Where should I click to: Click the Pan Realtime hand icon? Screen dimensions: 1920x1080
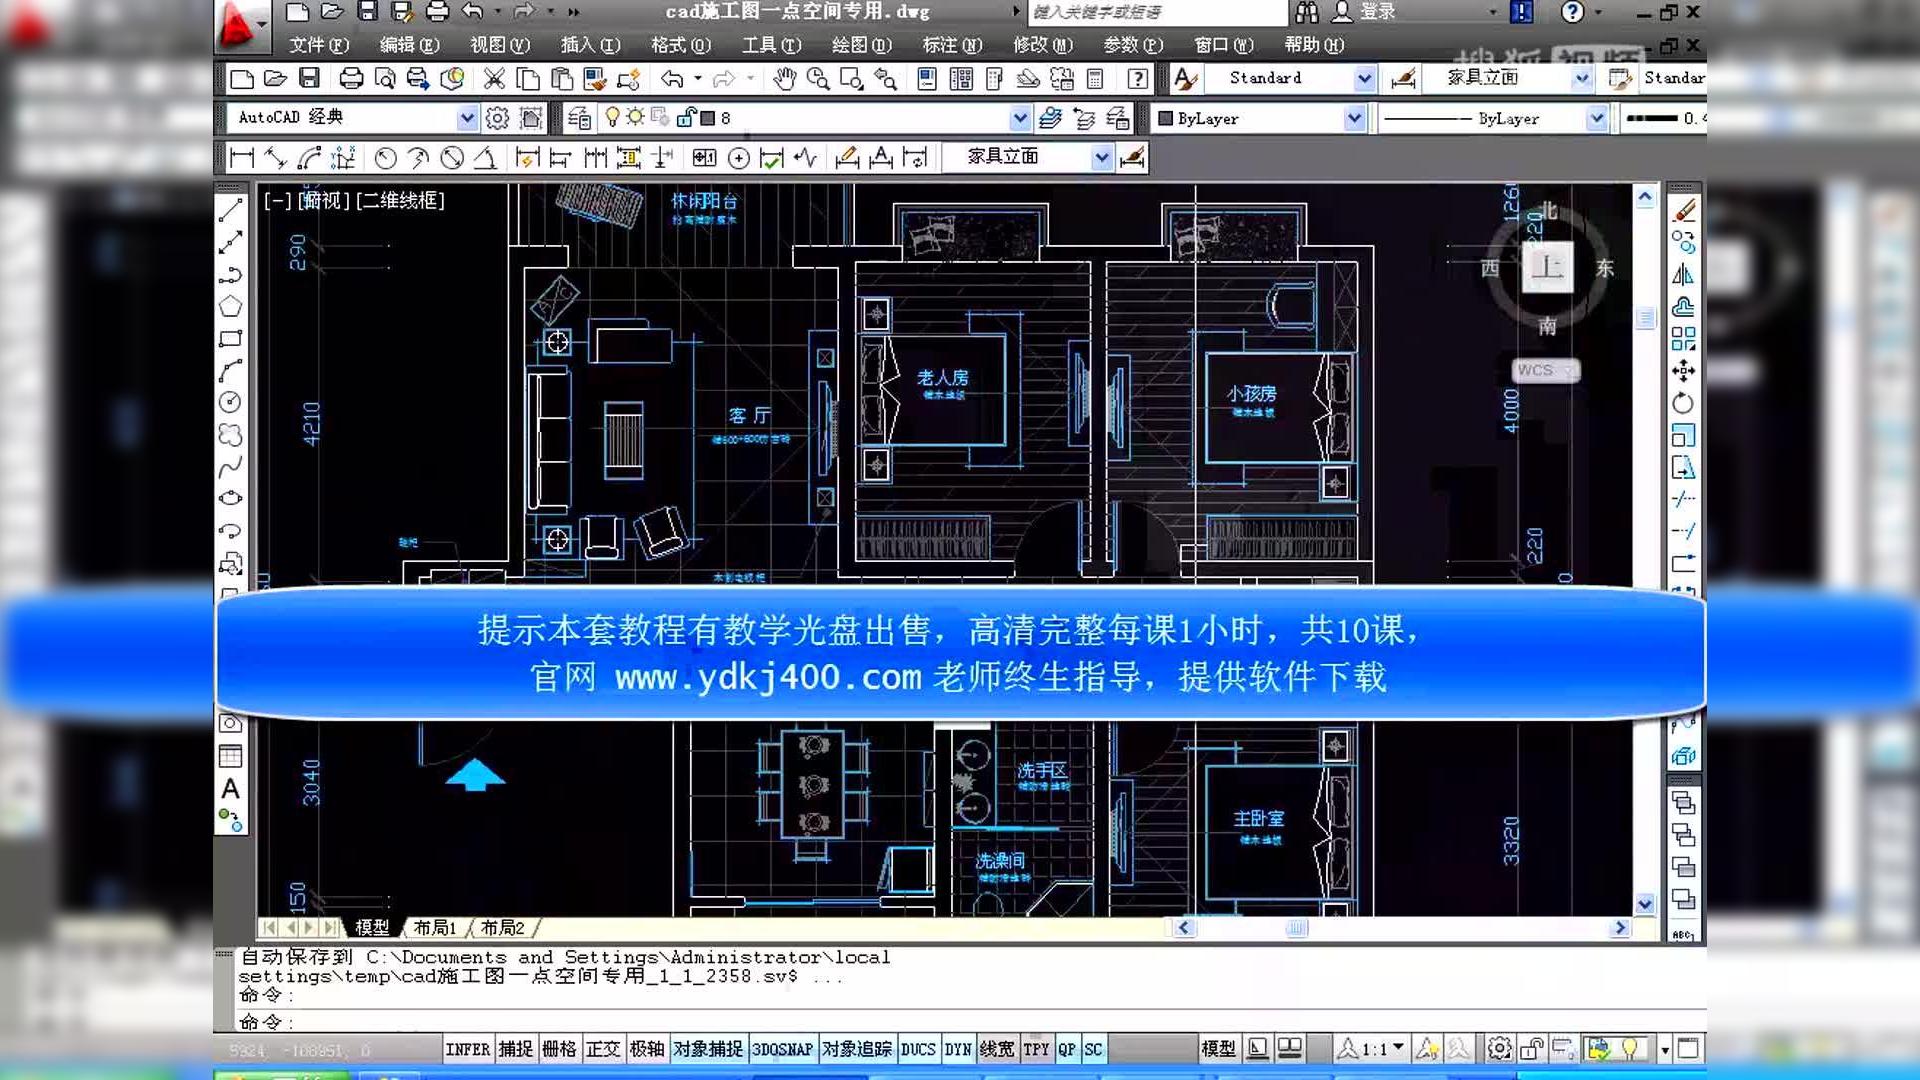click(x=784, y=78)
